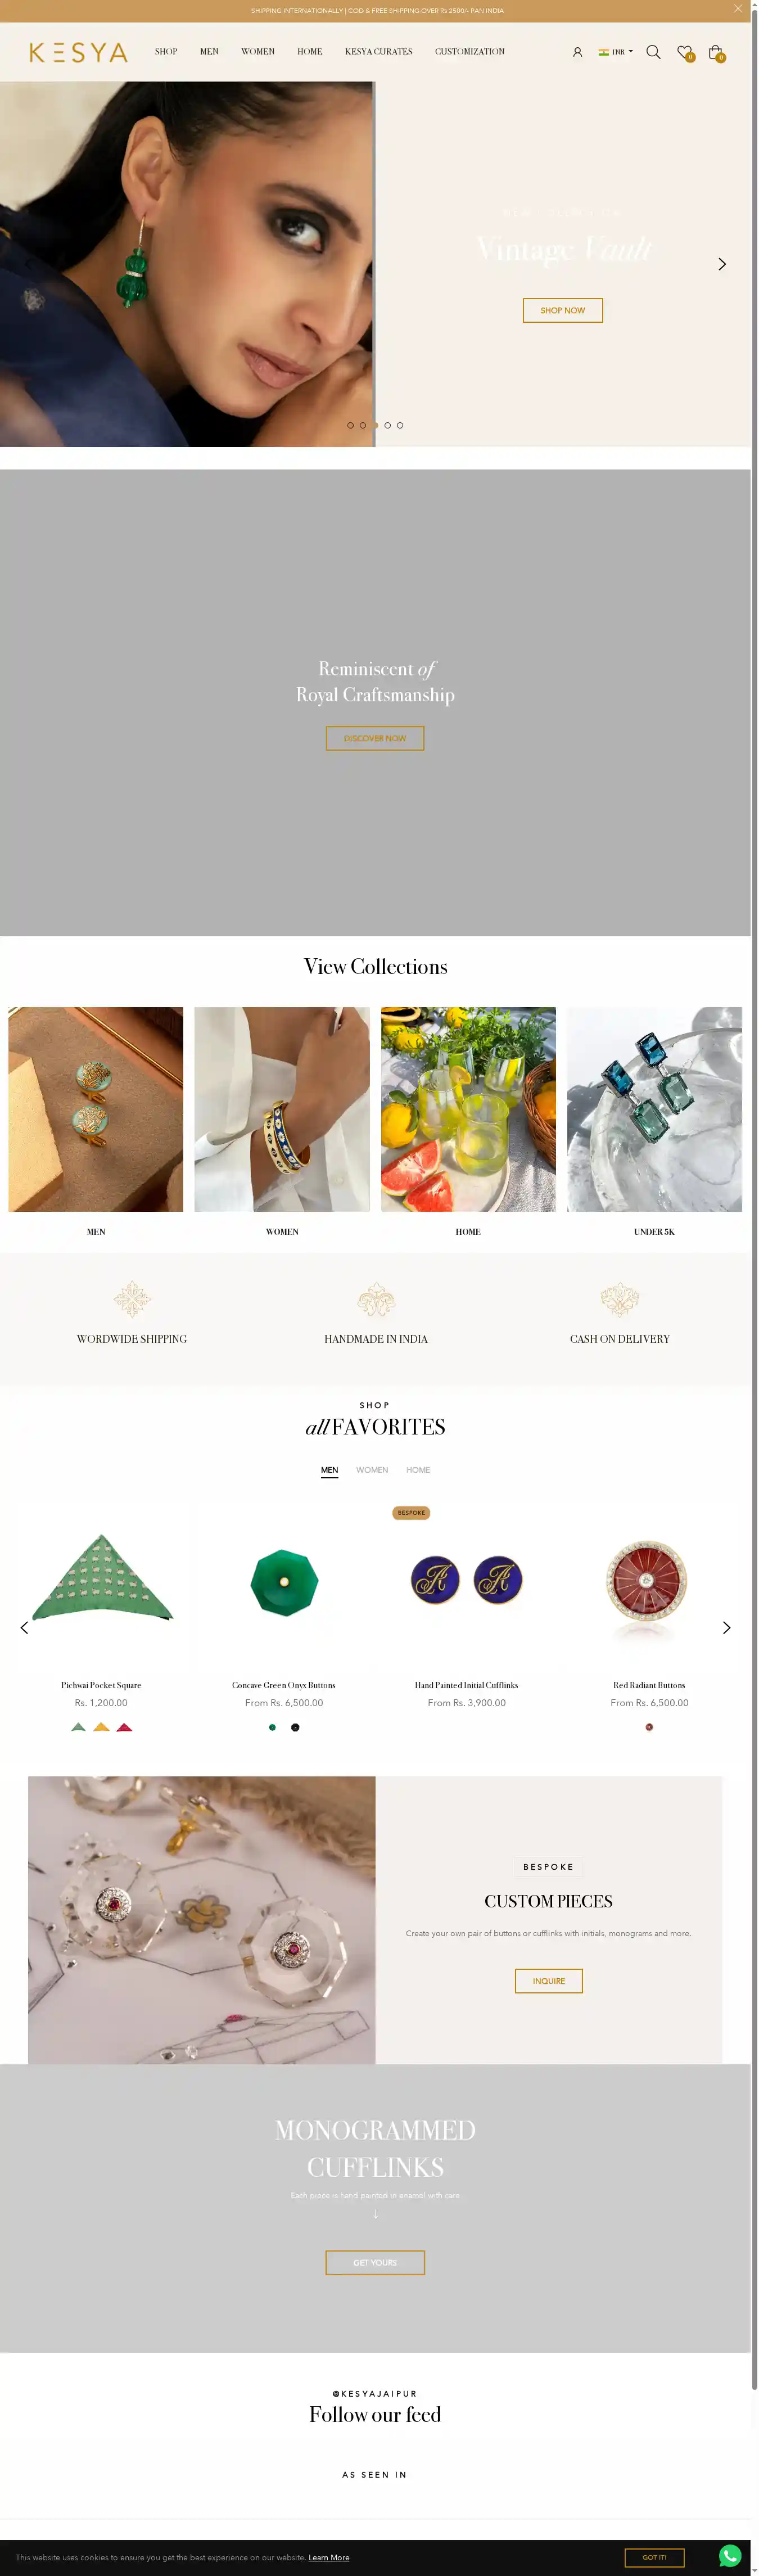Image resolution: width=759 pixels, height=2576 pixels.
Task: Choose red swatch for Pichwai Pocket Square
Action: [x=124, y=1727]
